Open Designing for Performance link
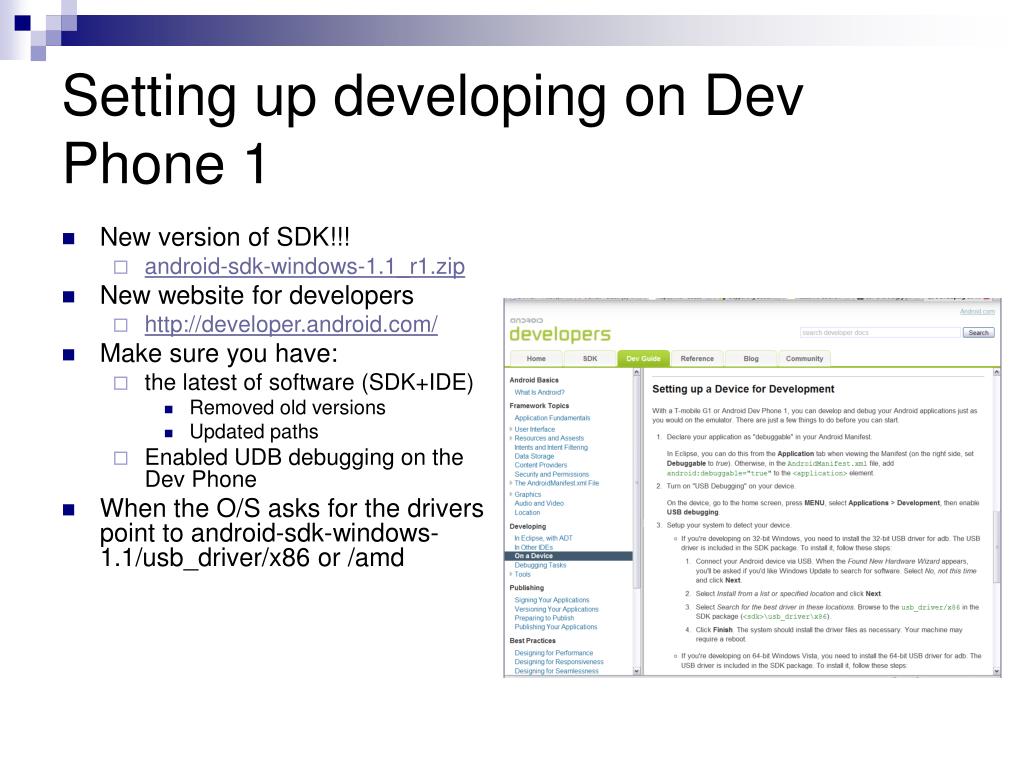 pos(554,653)
